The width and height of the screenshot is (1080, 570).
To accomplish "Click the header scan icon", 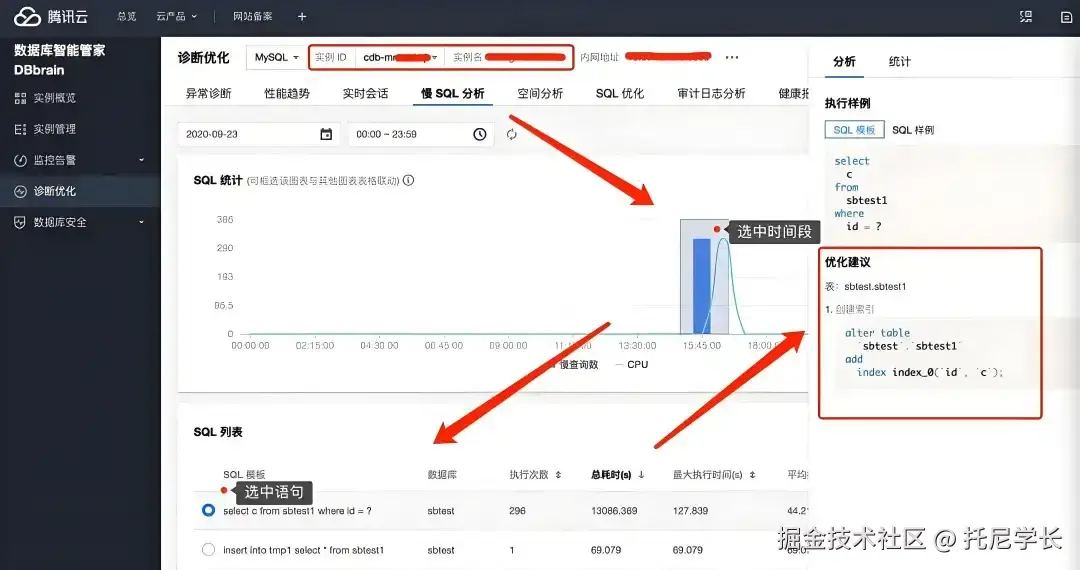I will click(1026, 17).
